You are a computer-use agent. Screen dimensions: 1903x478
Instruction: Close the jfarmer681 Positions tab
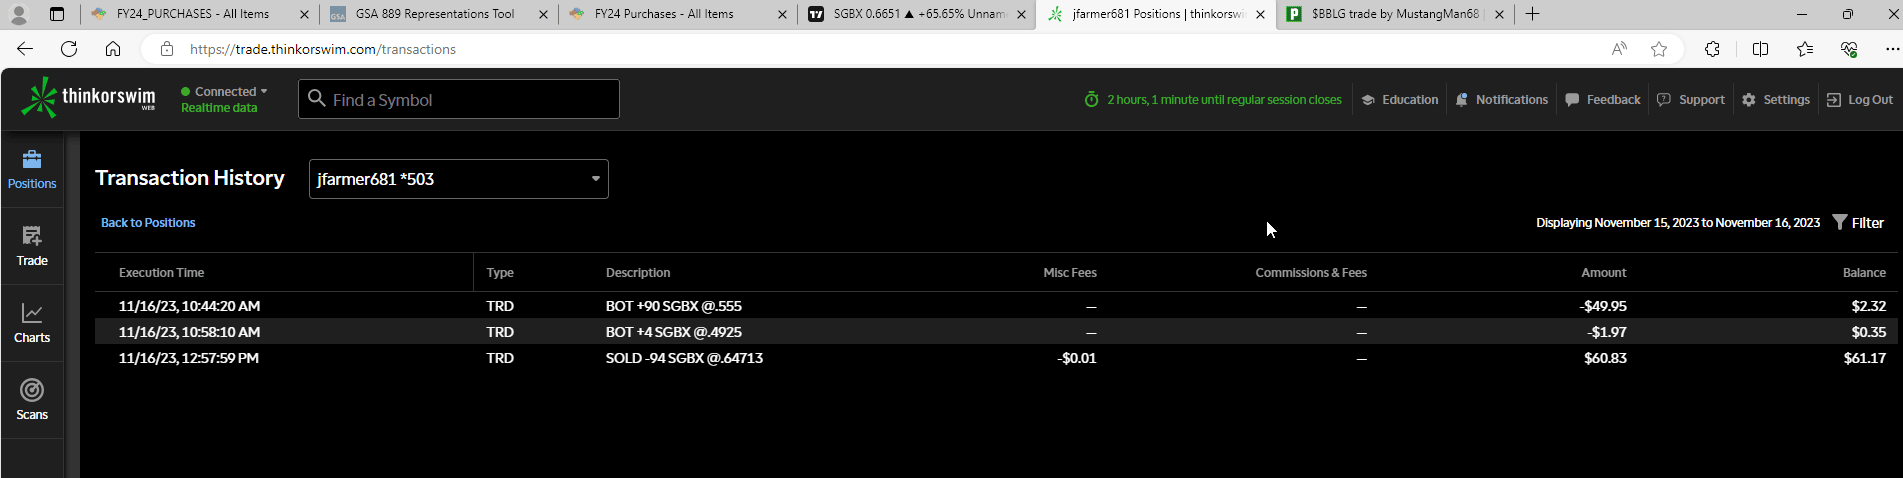1260,14
